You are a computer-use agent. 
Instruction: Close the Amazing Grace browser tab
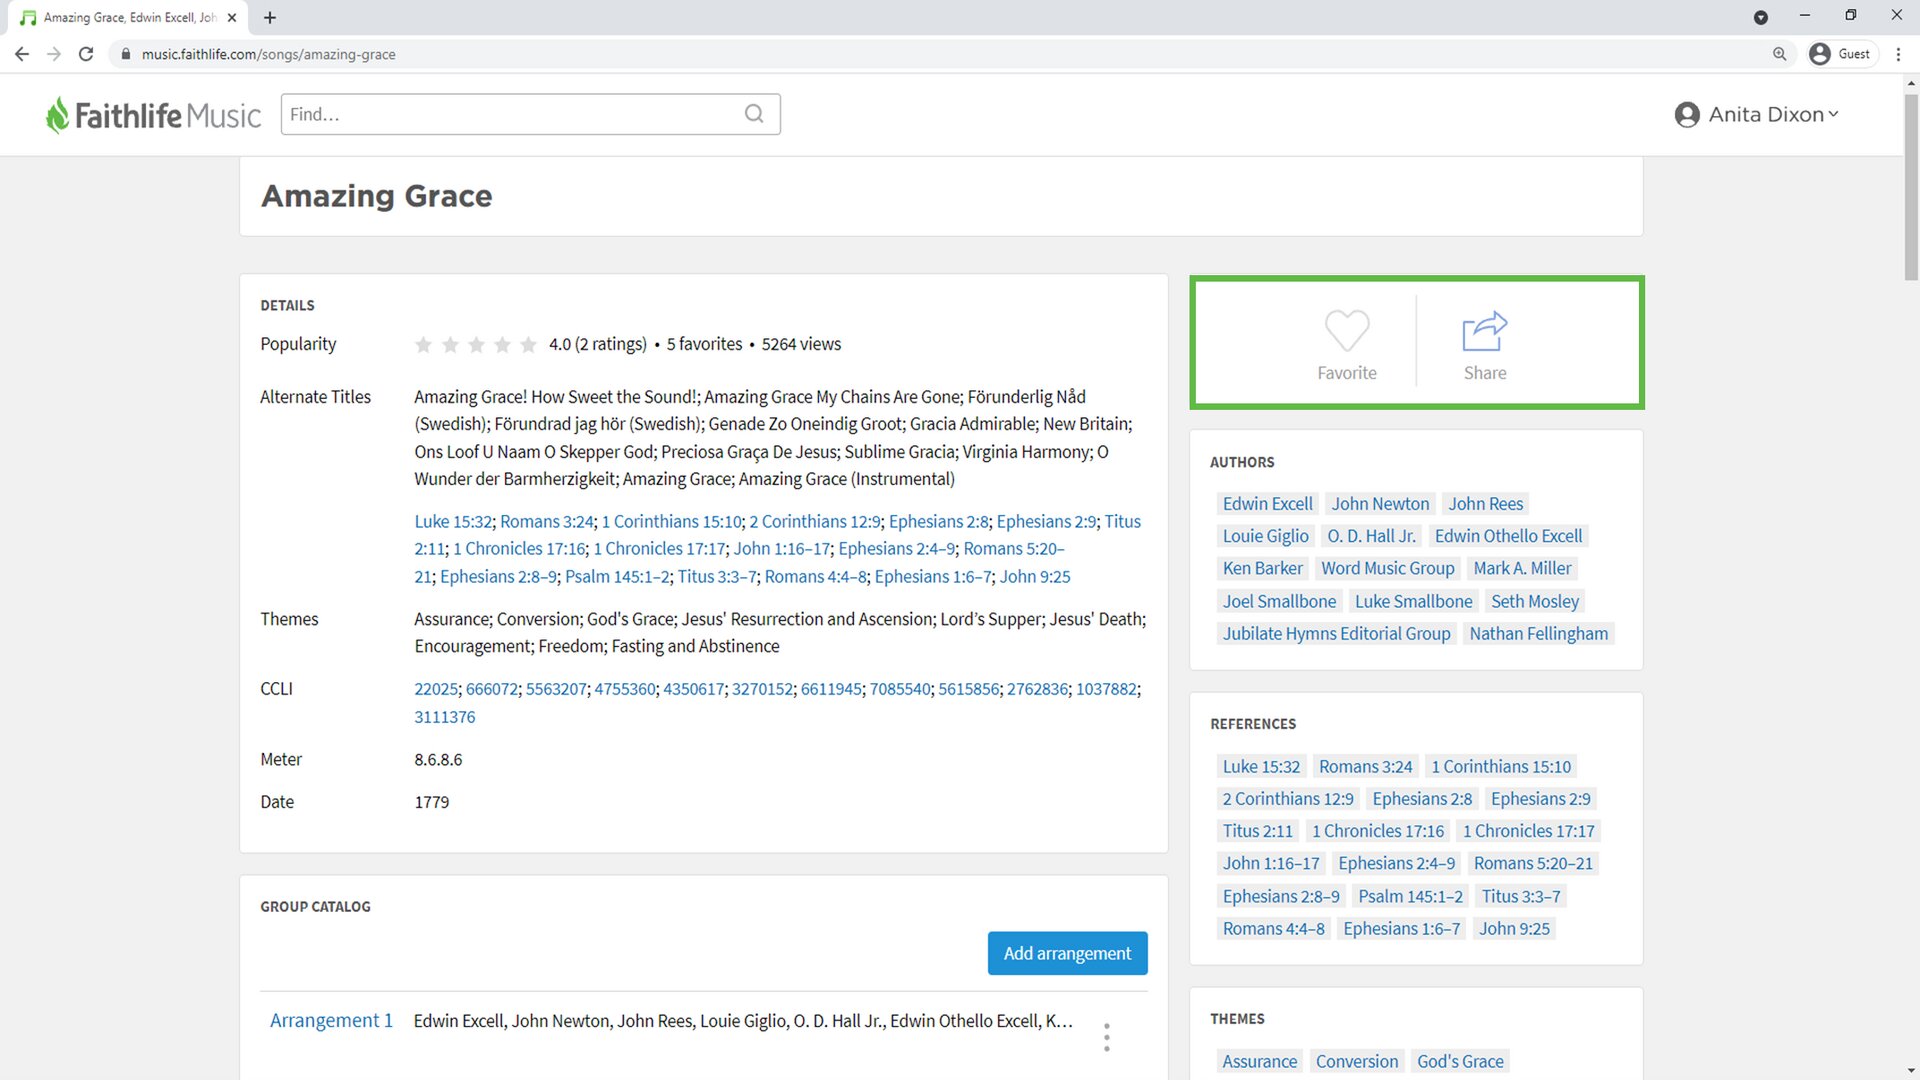tap(232, 17)
